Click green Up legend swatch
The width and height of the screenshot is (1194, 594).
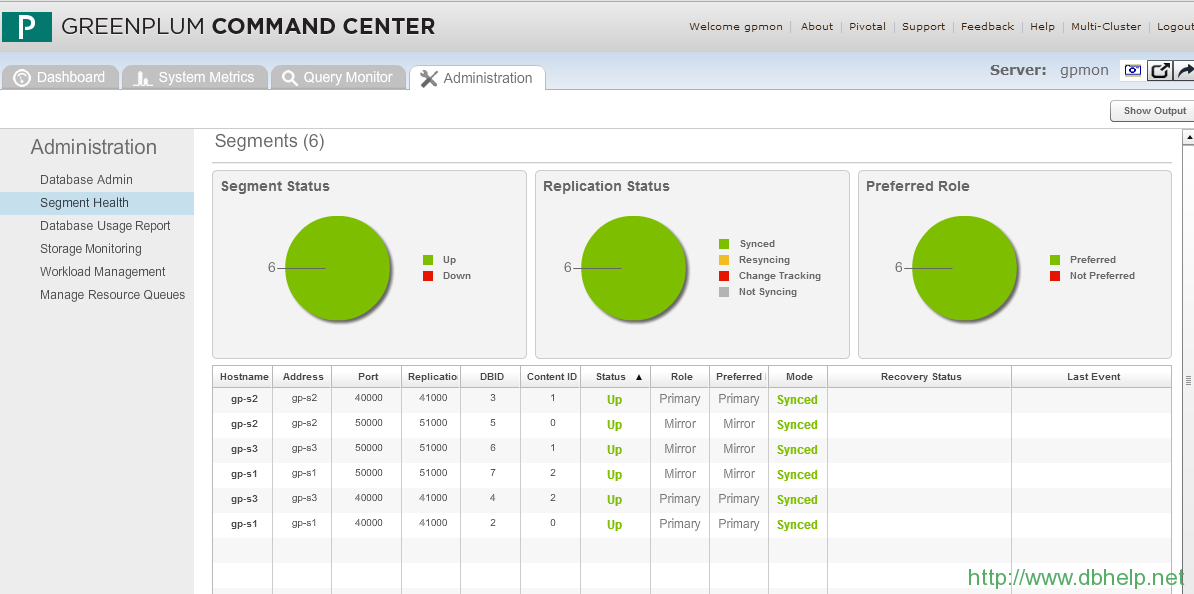(x=428, y=260)
